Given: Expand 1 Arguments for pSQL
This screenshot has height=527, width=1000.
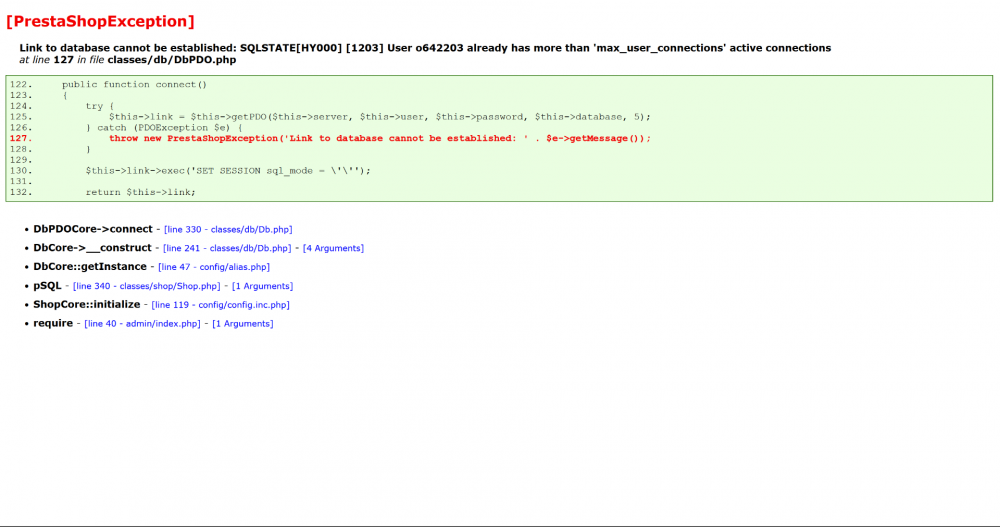Looking at the screenshot, I should 262,286.
